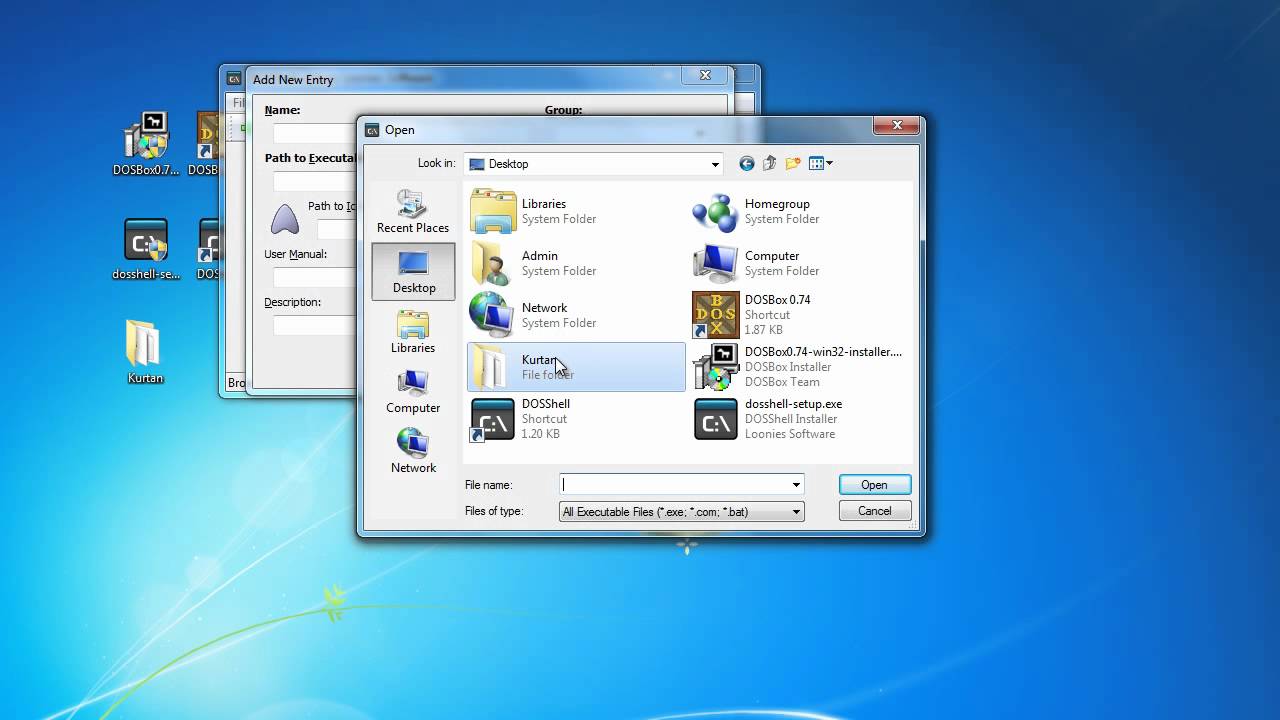
Task: Select DOSBox 0.74 shortcut icon in list
Action: pos(716,315)
